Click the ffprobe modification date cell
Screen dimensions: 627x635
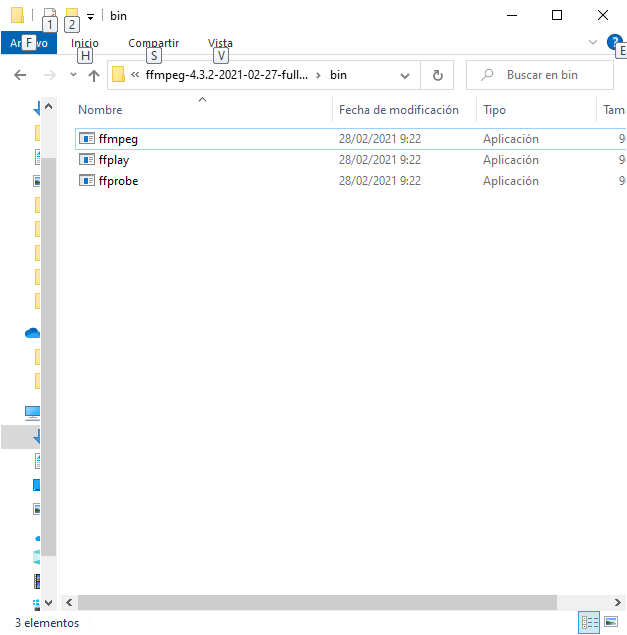380,181
